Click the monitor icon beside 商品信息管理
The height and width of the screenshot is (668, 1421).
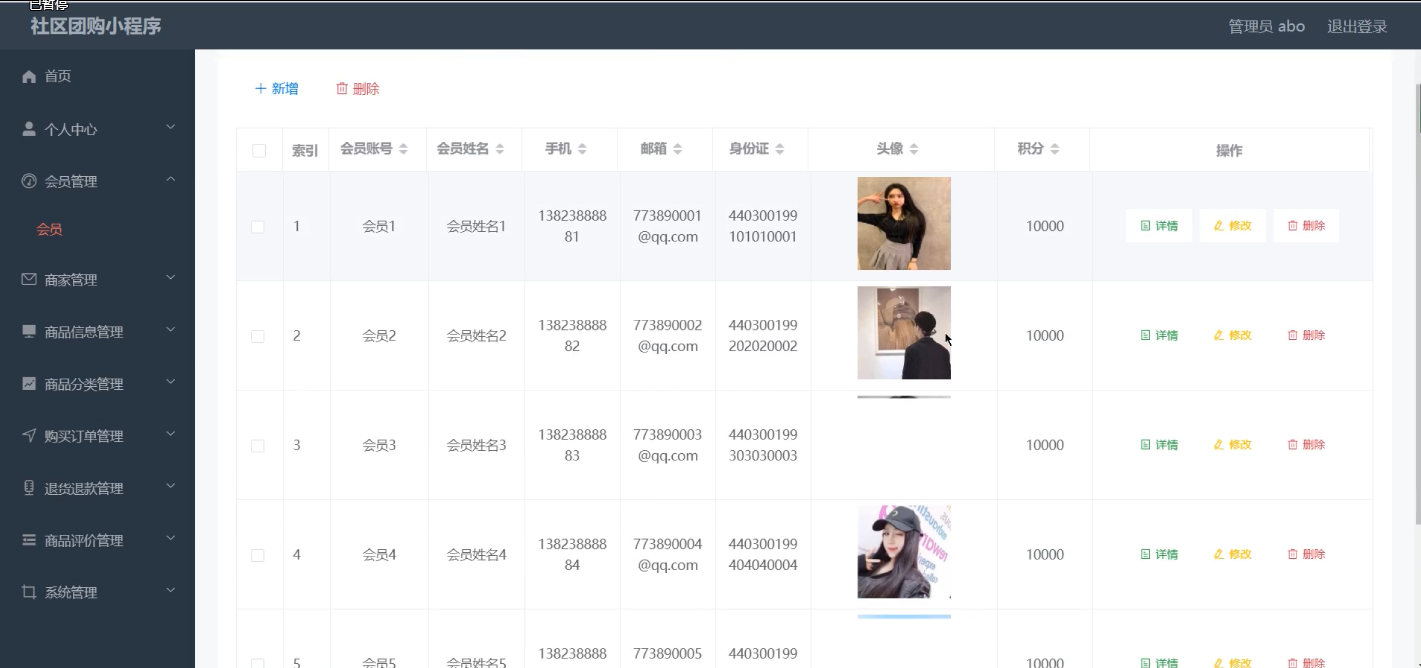(x=29, y=332)
